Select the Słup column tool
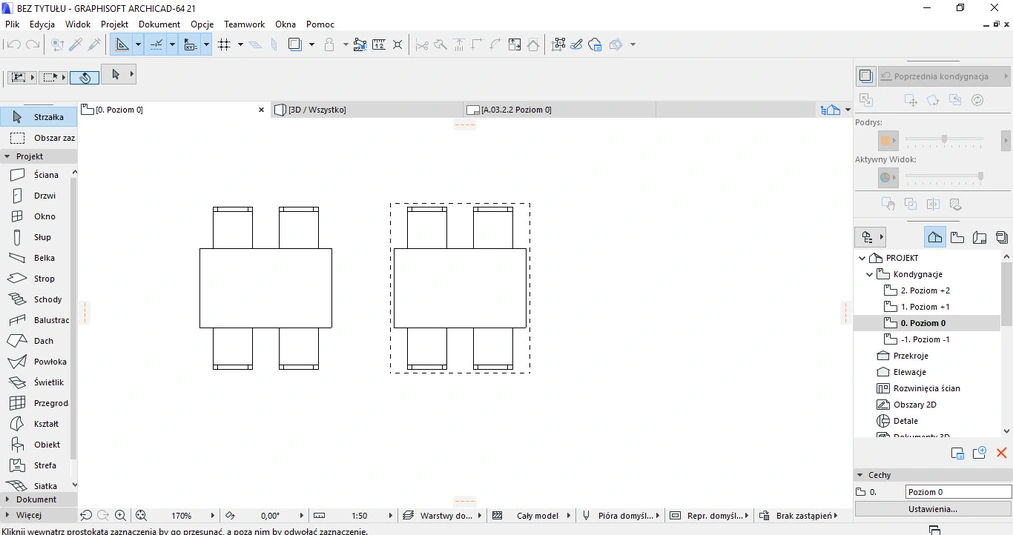This screenshot has width=1013, height=535. point(36,237)
